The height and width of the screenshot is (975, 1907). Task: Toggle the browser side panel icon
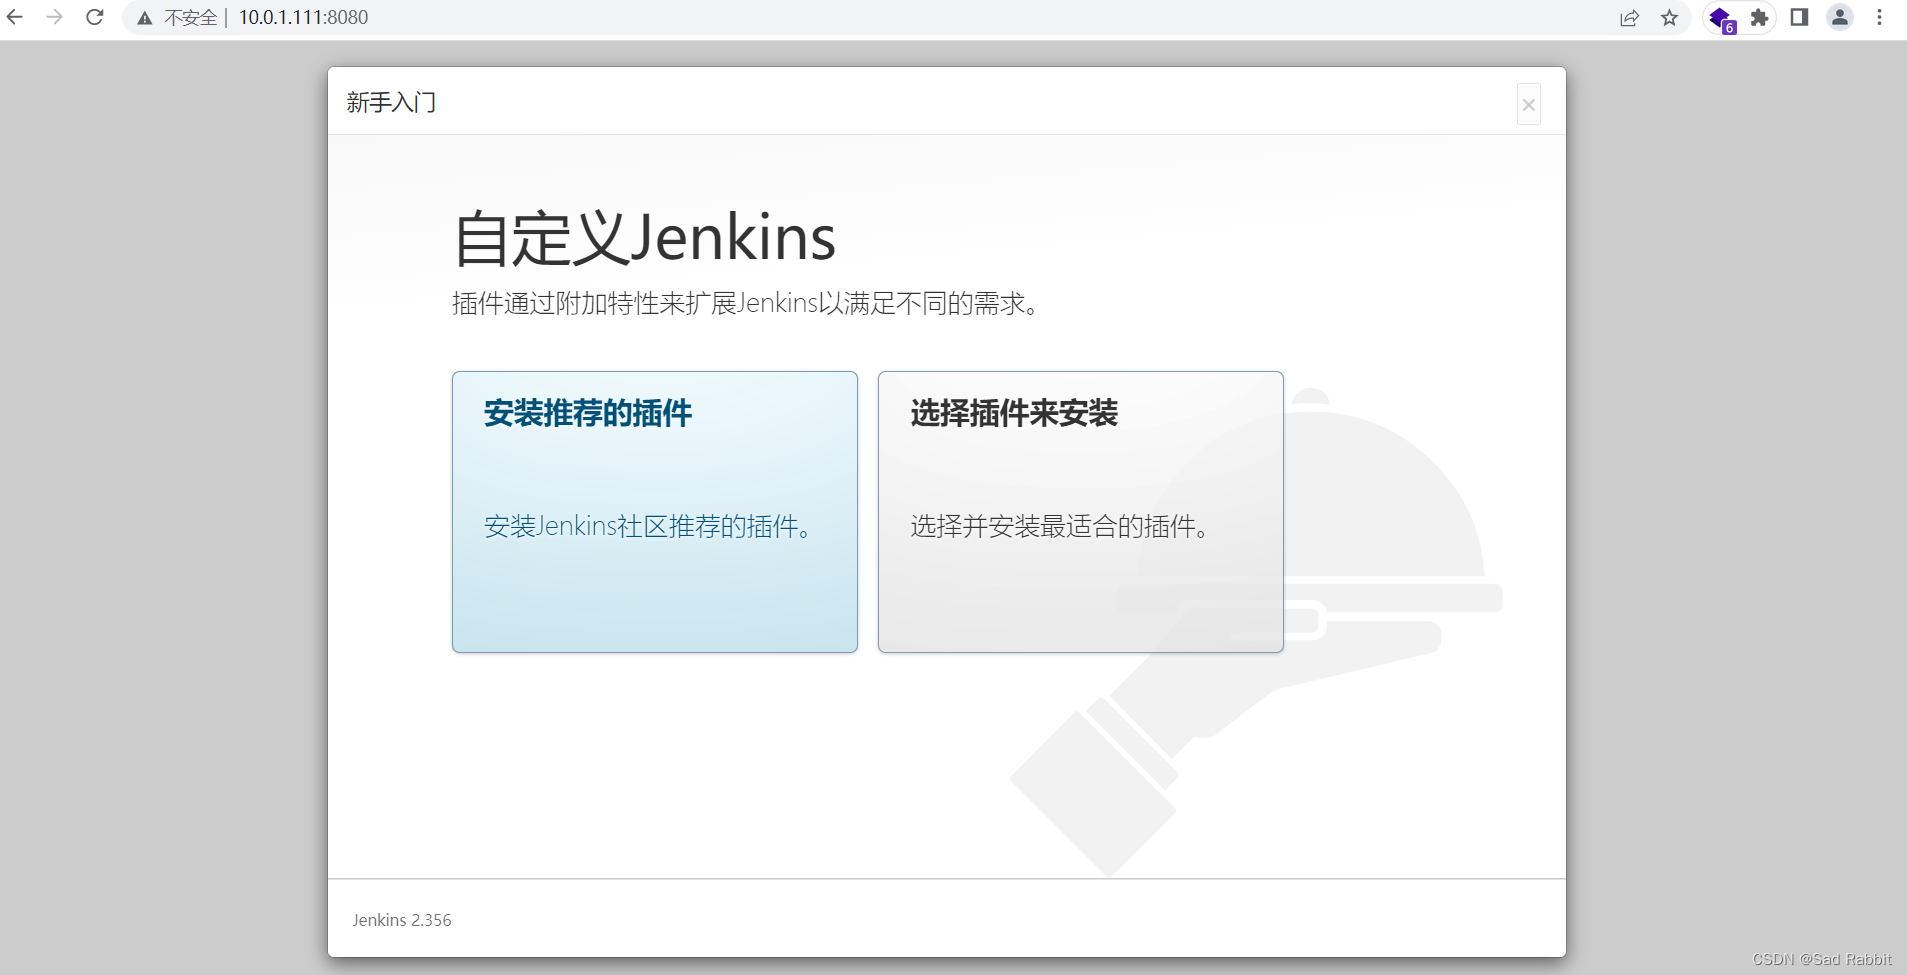[x=1799, y=17]
